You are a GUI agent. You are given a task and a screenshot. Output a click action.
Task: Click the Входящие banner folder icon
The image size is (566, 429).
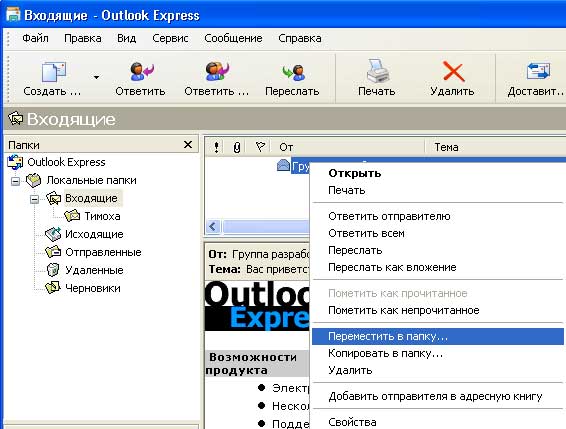point(16,118)
